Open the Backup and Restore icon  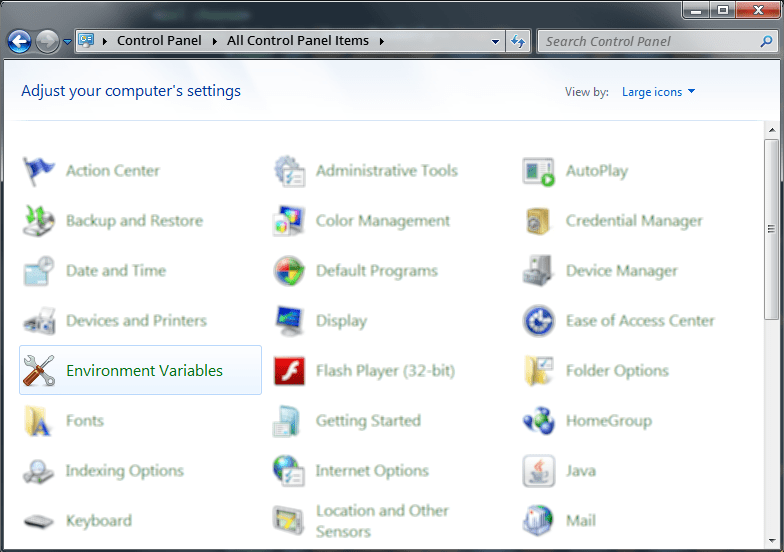point(38,221)
